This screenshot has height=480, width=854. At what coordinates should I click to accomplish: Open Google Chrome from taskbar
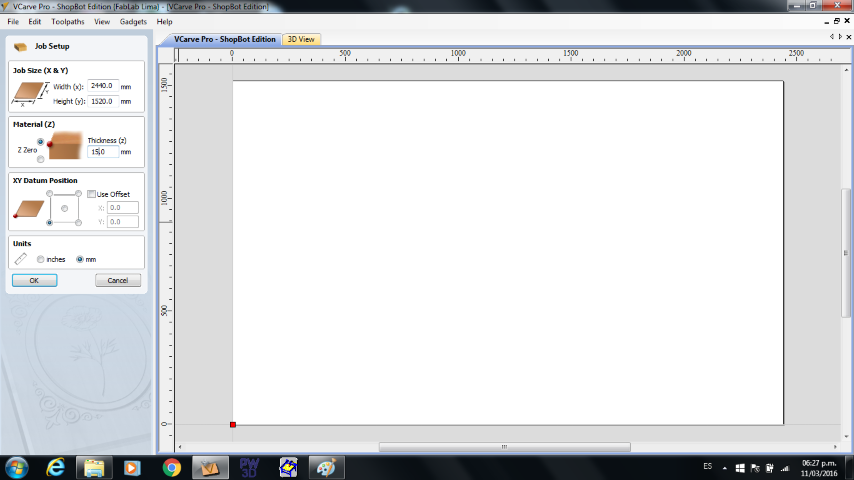pos(172,468)
